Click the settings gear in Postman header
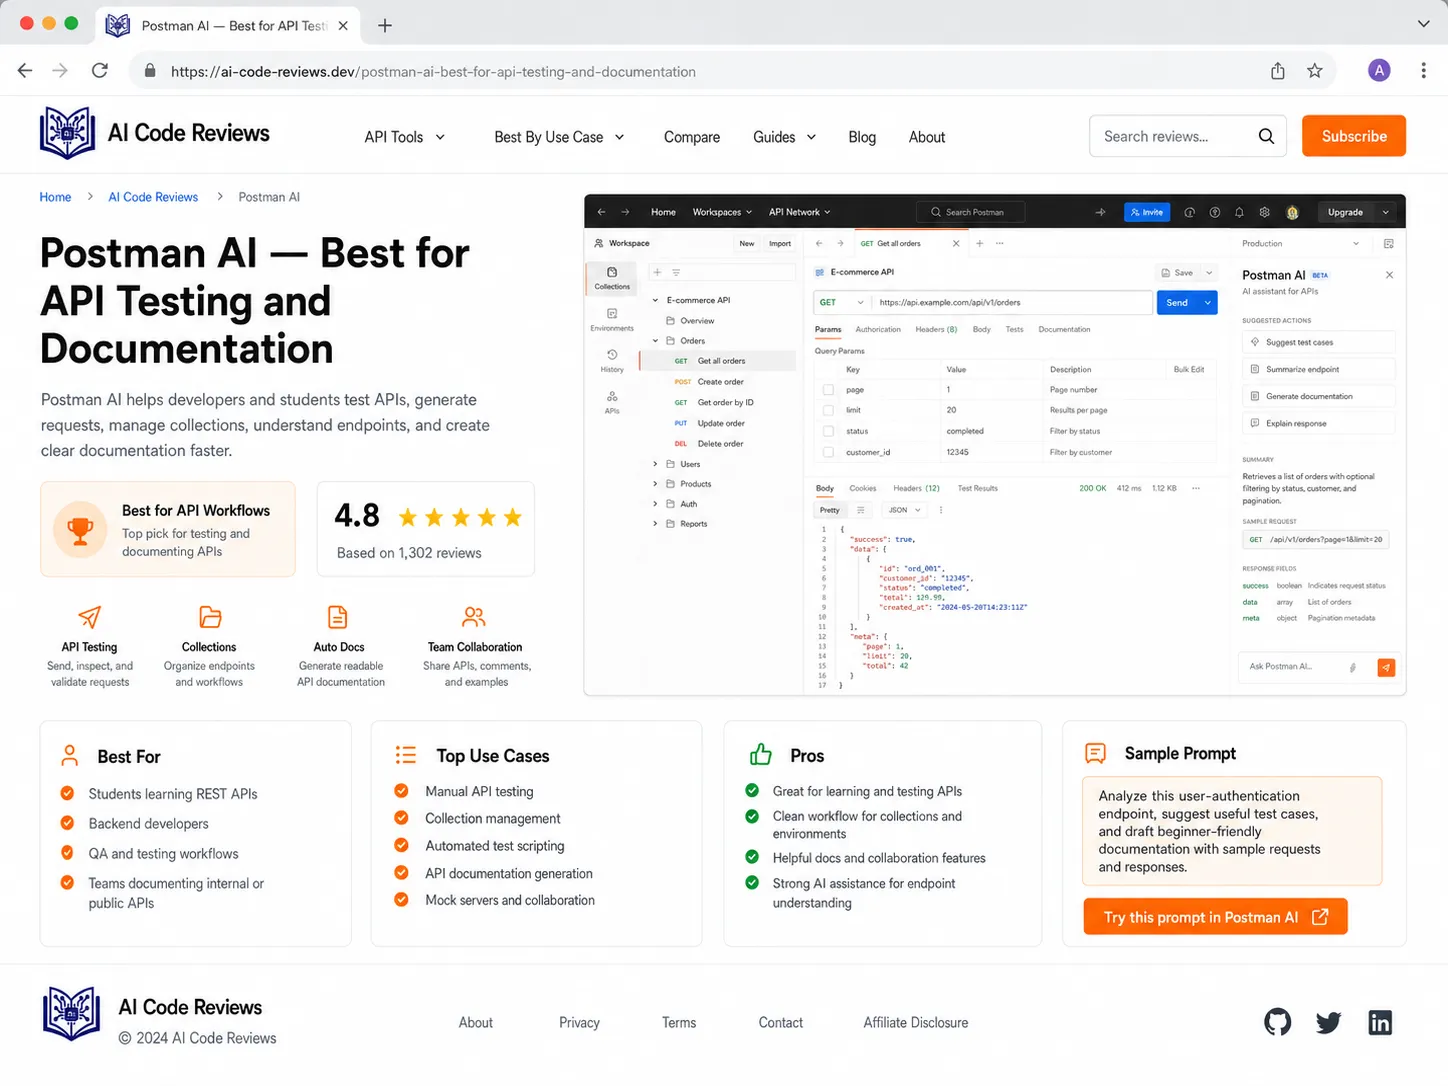1448x1086 pixels. click(x=1265, y=212)
